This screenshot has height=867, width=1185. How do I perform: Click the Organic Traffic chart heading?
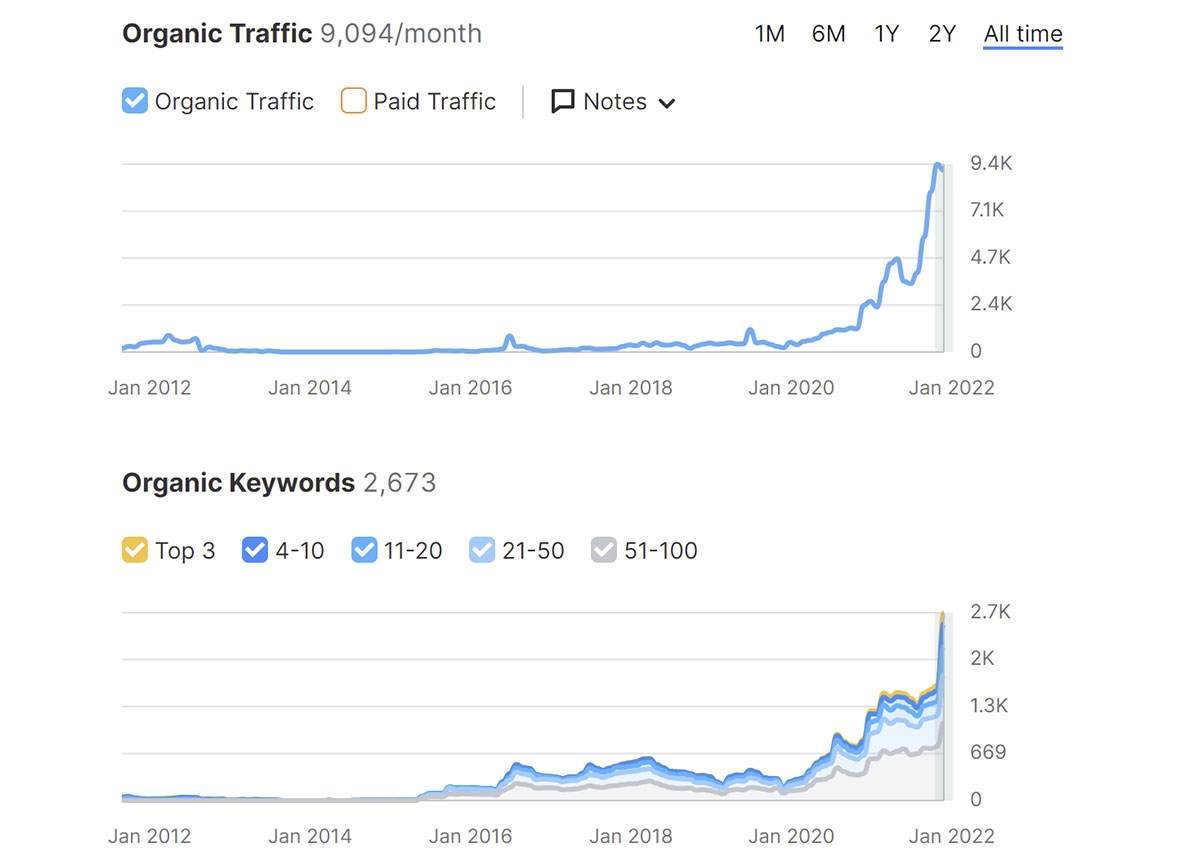[217, 34]
